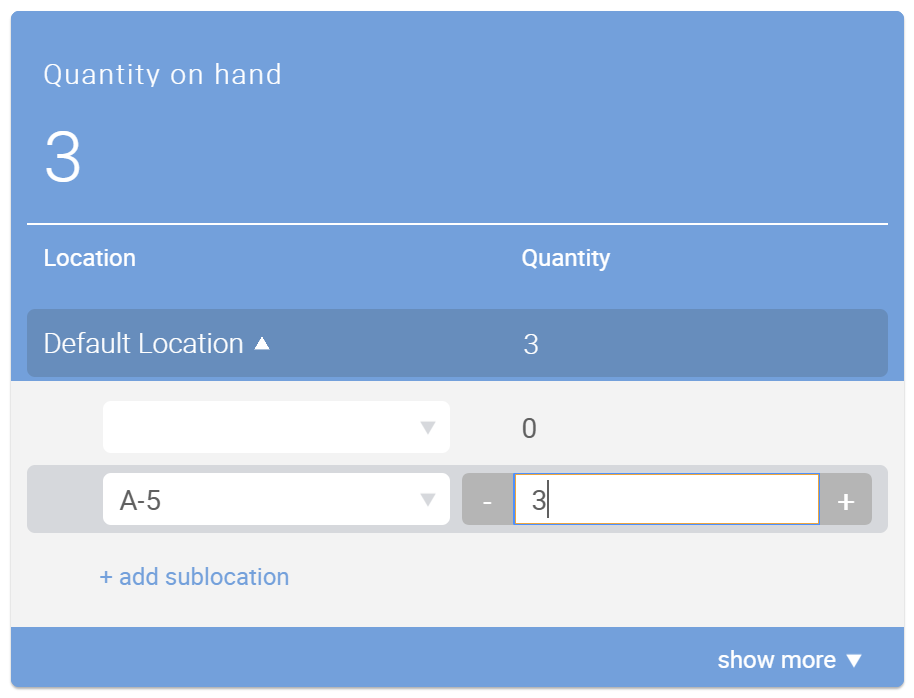Click the Location column header
Image resolution: width=914 pixels, height=698 pixels.
click(x=90, y=258)
